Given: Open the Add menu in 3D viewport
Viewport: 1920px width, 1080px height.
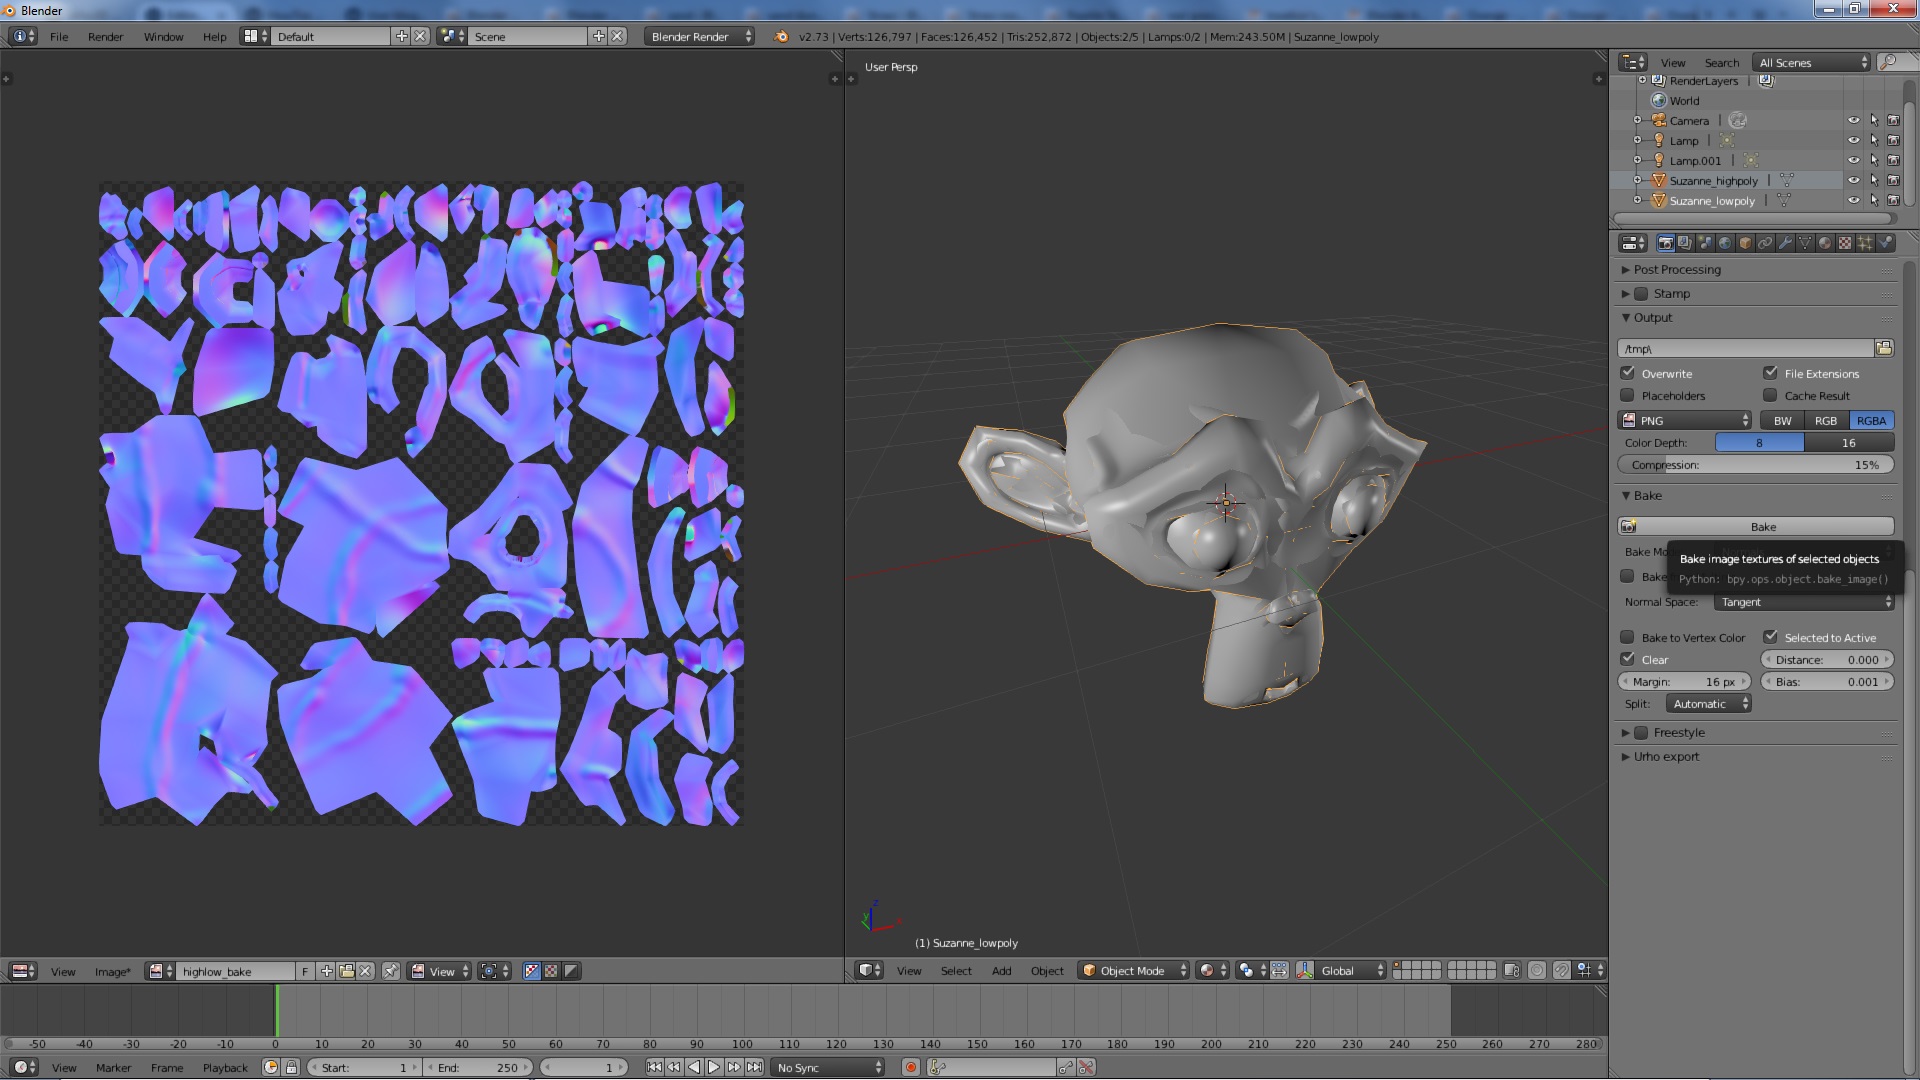Looking at the screenshot, I should coord(1001,971).
